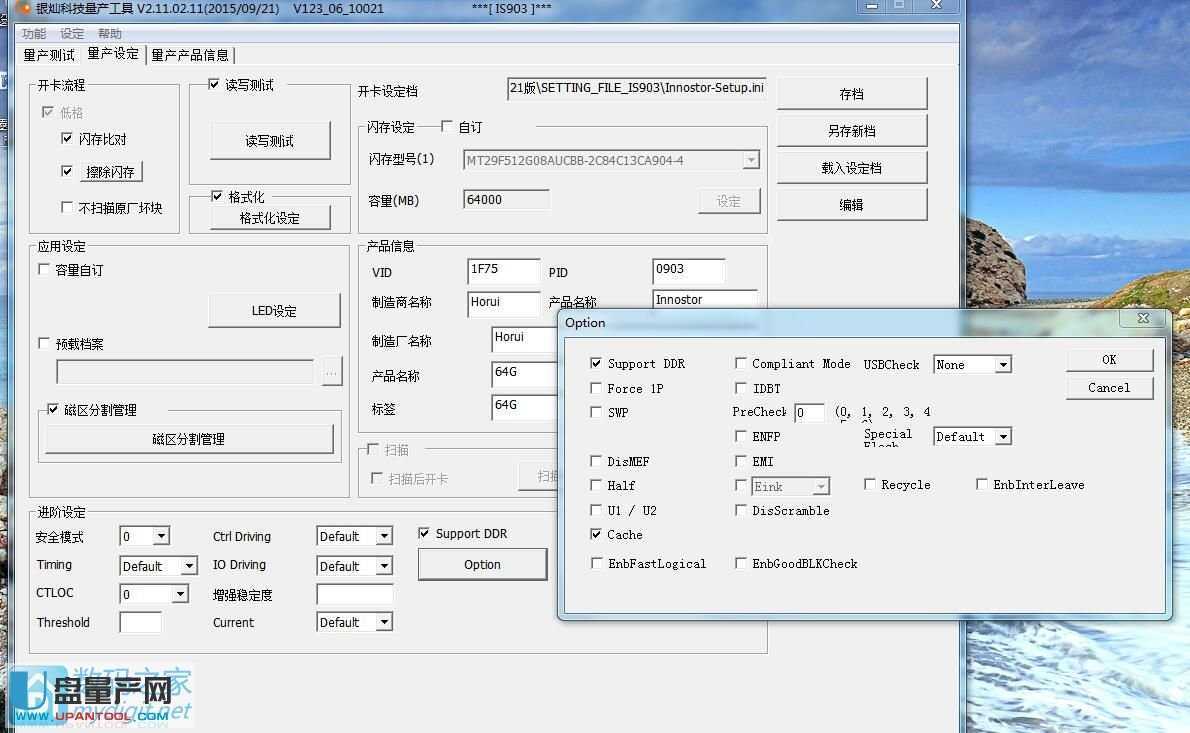
Task: Open the Special Flash dropdown showing Default
Action: point(1004,436)
